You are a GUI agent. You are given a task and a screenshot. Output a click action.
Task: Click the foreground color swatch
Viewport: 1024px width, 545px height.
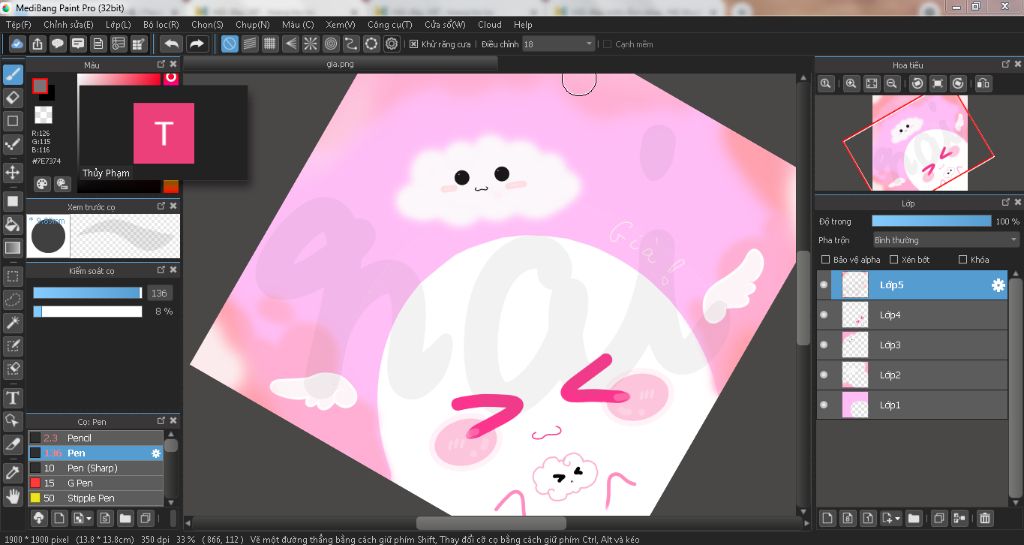[x=40, y=86]
